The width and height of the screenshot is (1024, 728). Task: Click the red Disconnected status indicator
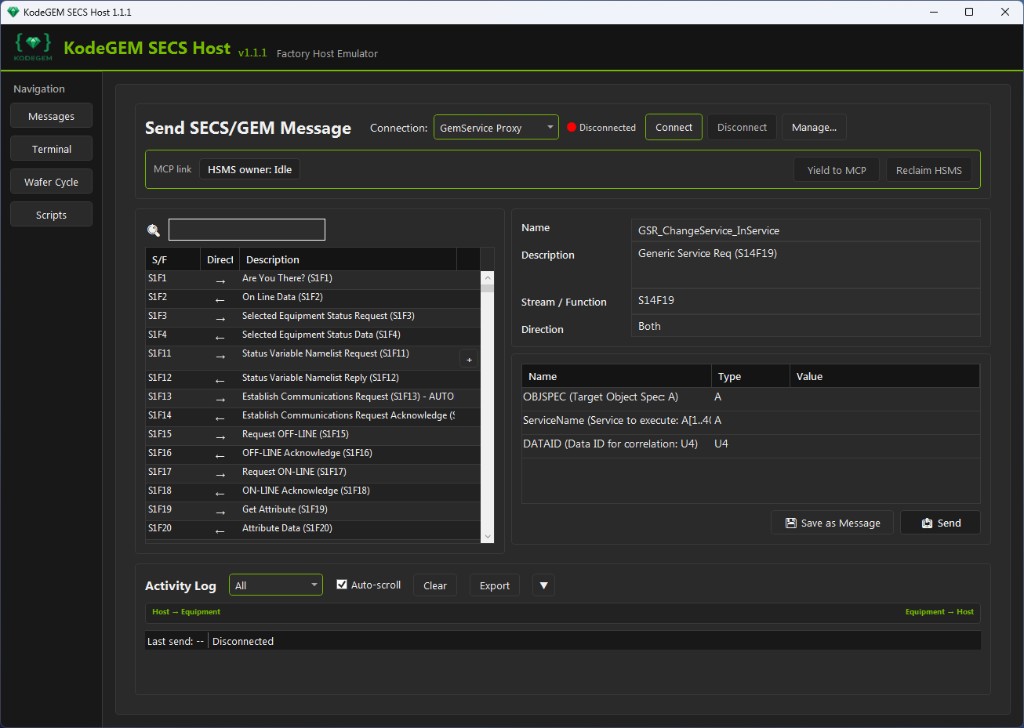point(571,127)
